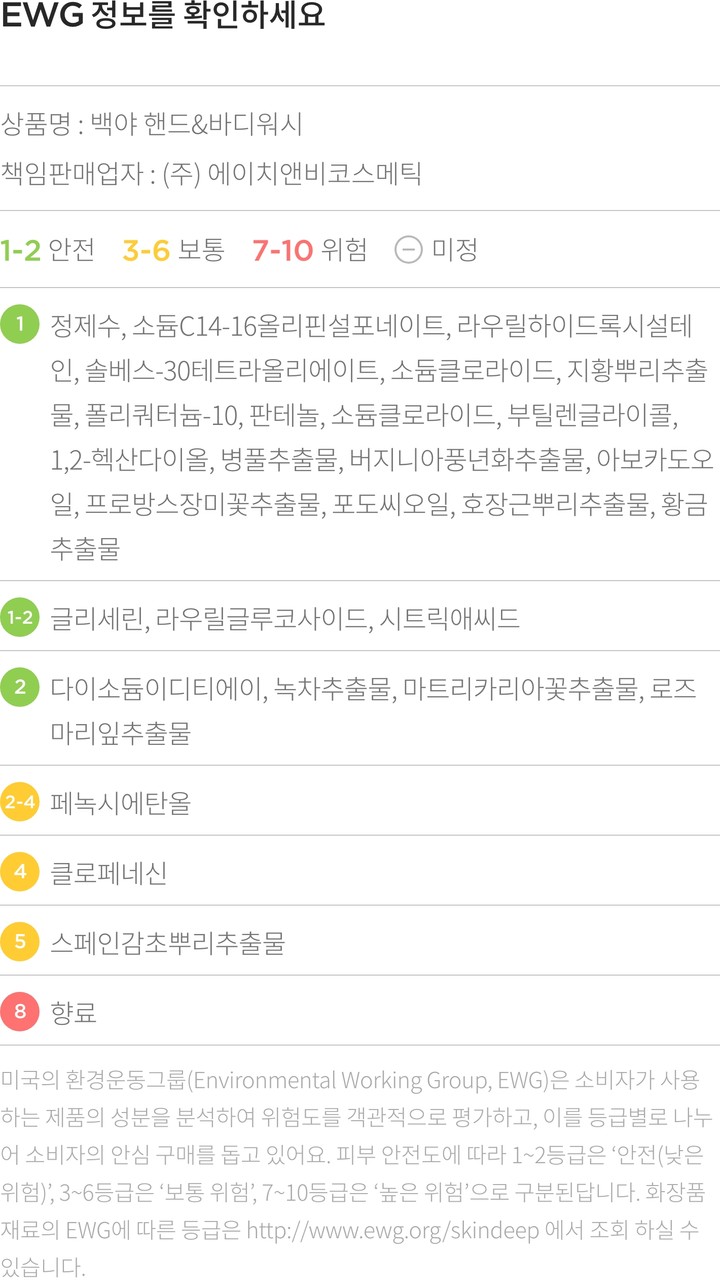Click the yellow grade 5 badge
Image resolution: width=720 pixels, height=1287 pixels.
point(19,942)
